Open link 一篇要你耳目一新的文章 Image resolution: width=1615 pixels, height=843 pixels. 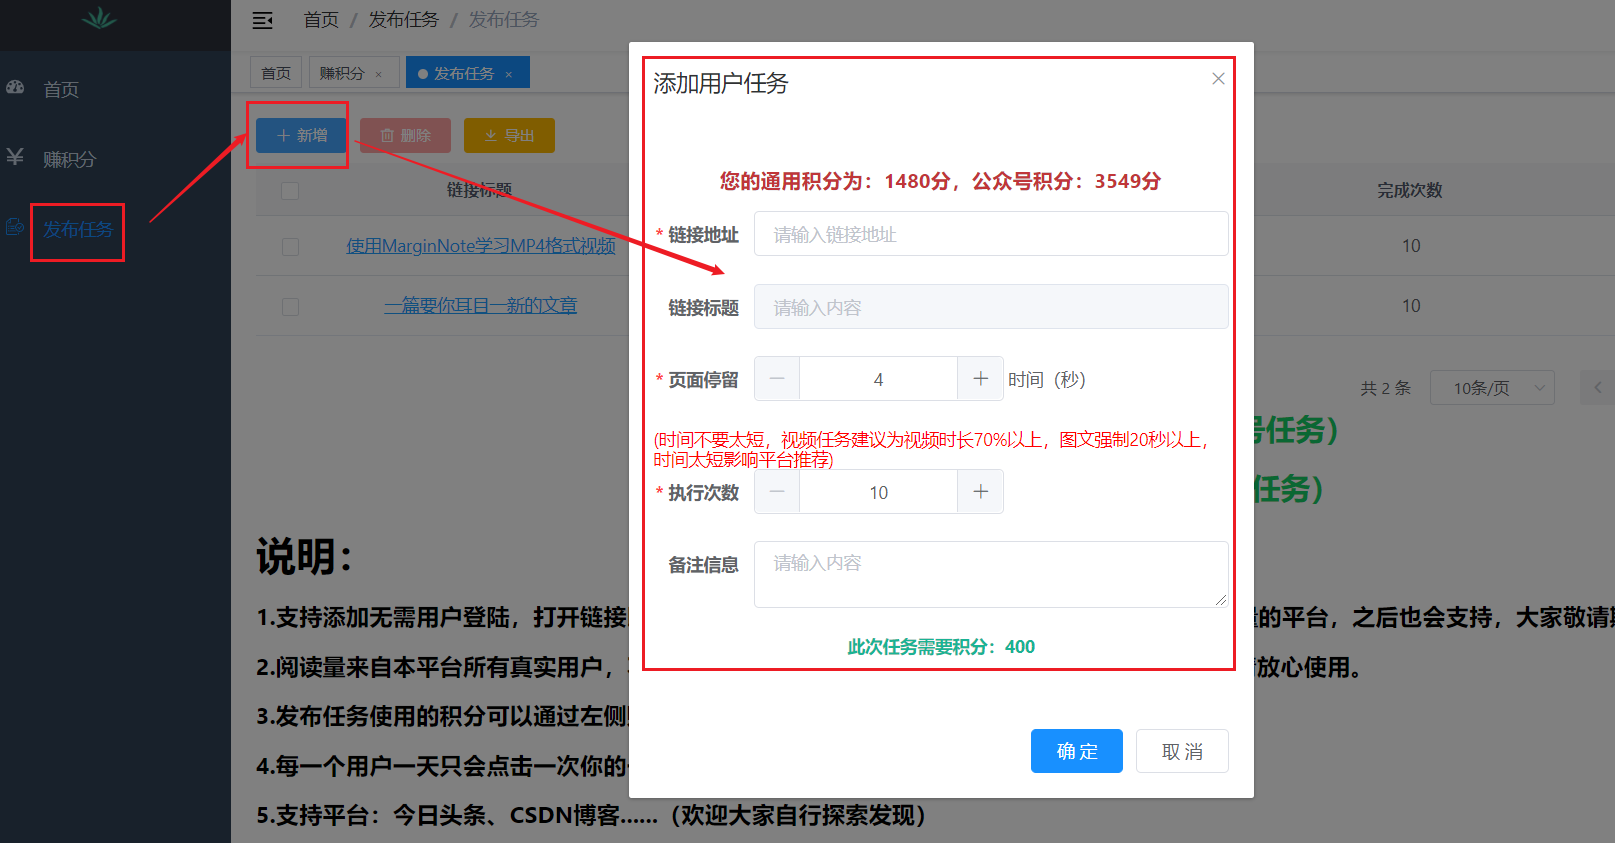481,306
